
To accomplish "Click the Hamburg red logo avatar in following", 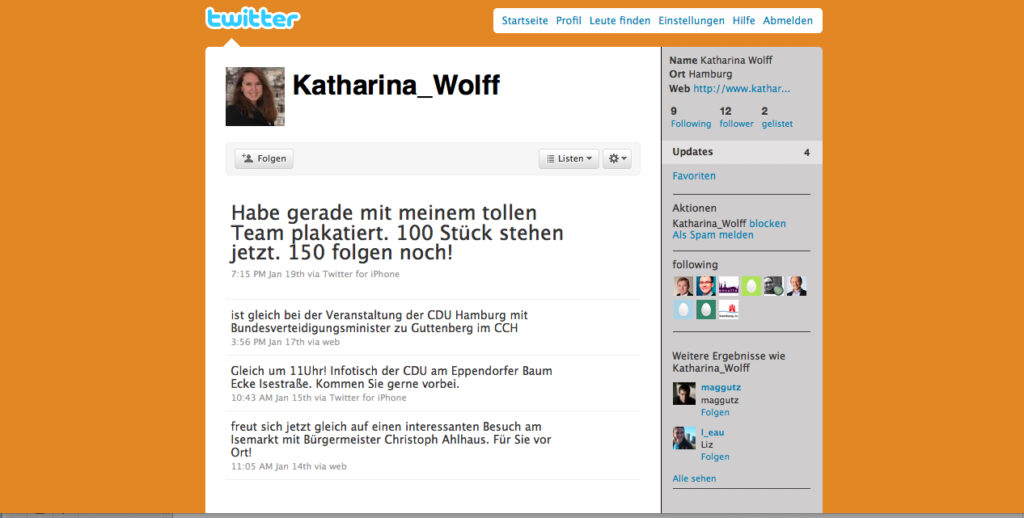I will pyautogui.click(x=729, y=309).
